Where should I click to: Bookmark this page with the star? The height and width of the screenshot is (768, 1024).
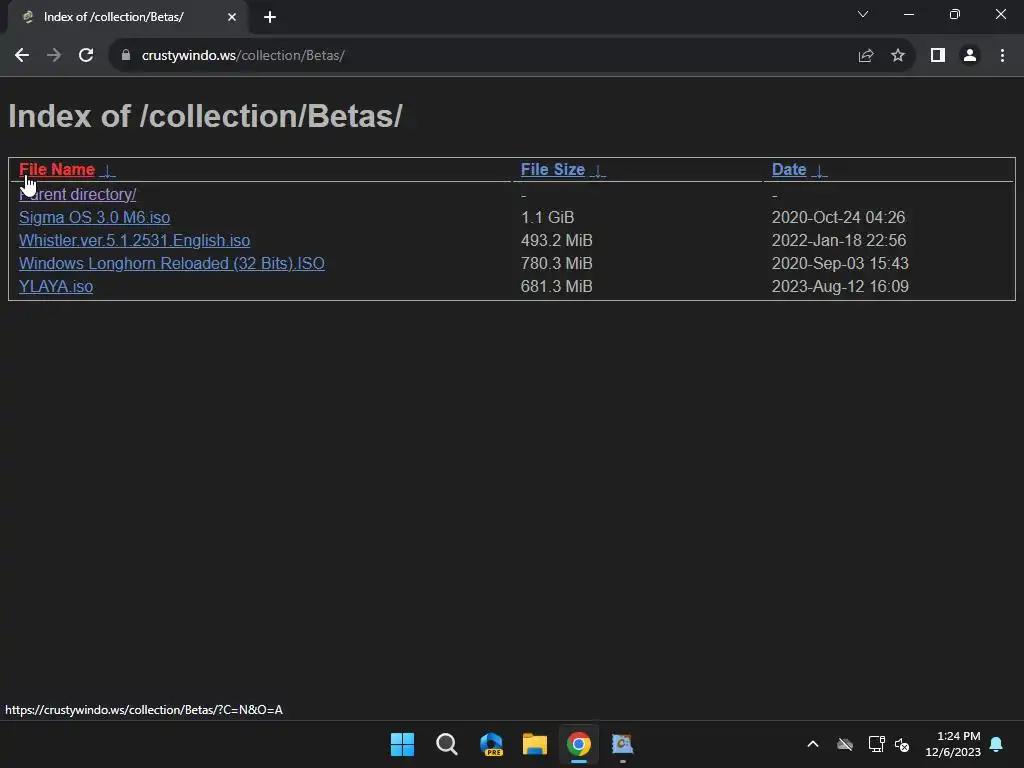pos(898,56)
